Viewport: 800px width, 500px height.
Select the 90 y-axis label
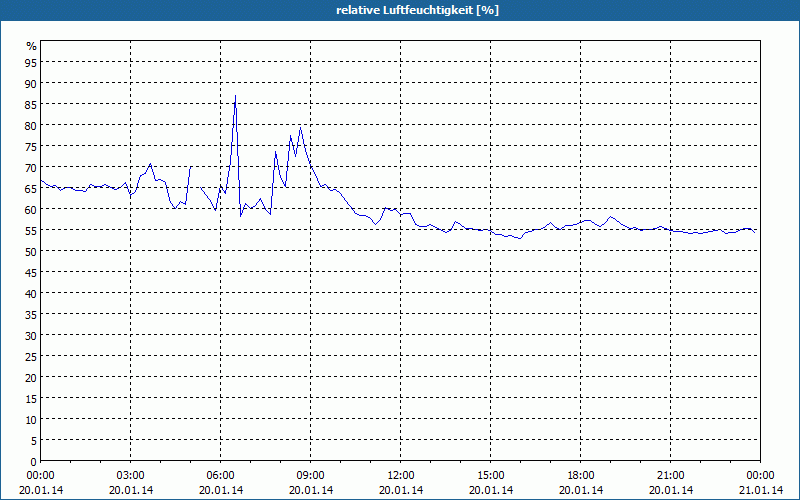[x=31, y=83]
